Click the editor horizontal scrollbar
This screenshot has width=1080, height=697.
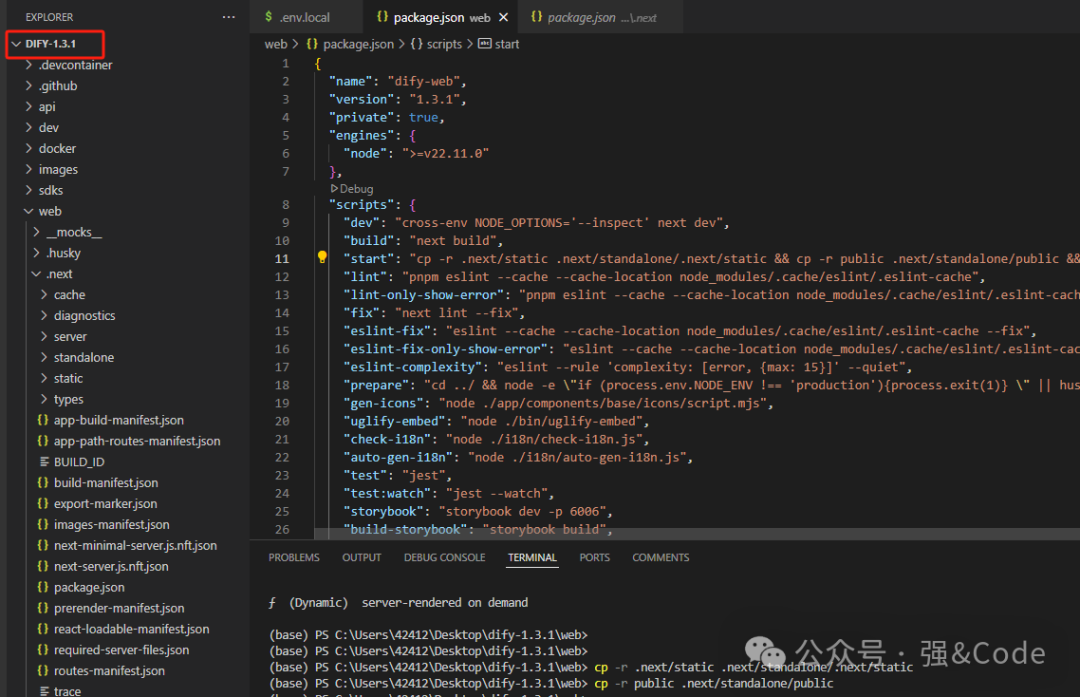(x=696, y=534)
